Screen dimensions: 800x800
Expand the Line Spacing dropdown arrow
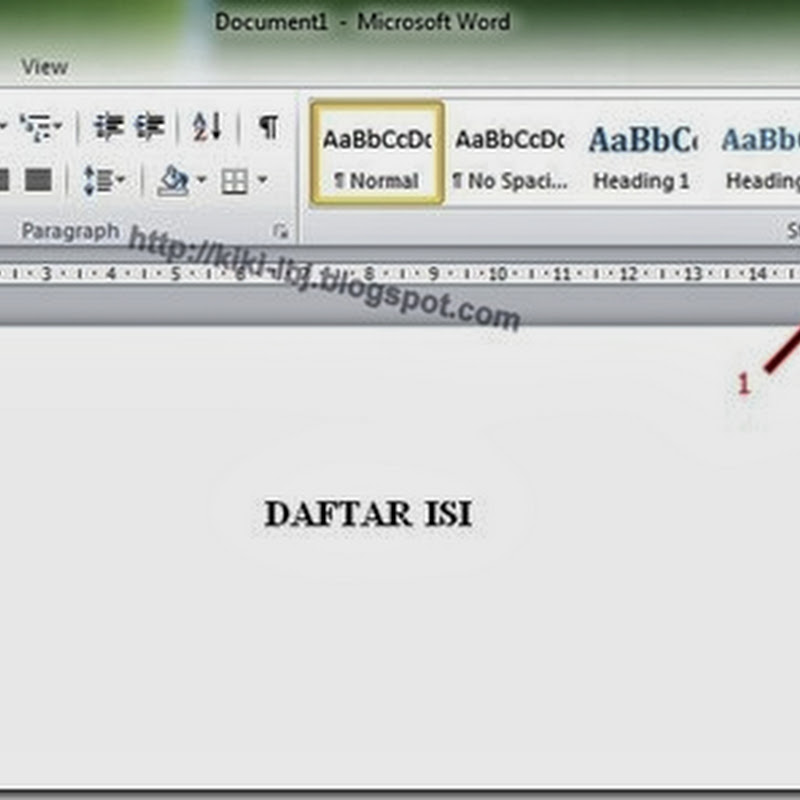point(121,180)
